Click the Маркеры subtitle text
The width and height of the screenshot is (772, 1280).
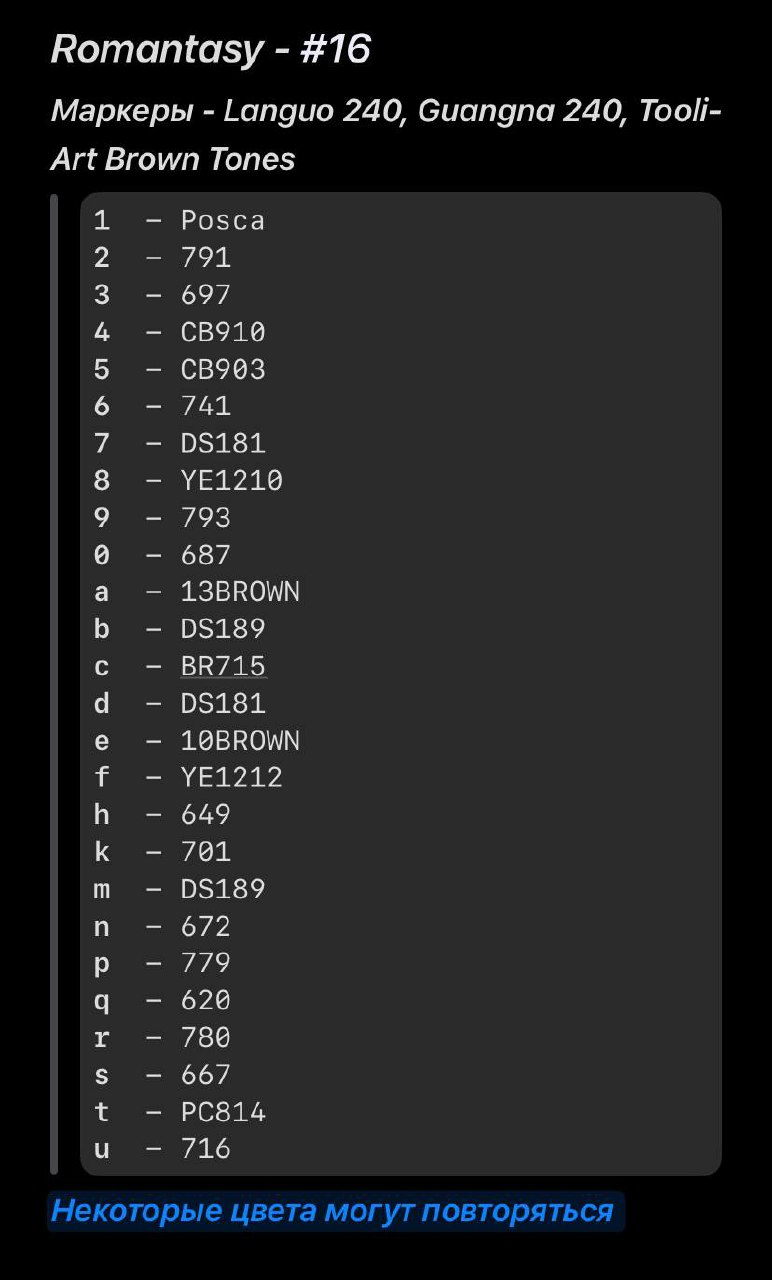386,135
